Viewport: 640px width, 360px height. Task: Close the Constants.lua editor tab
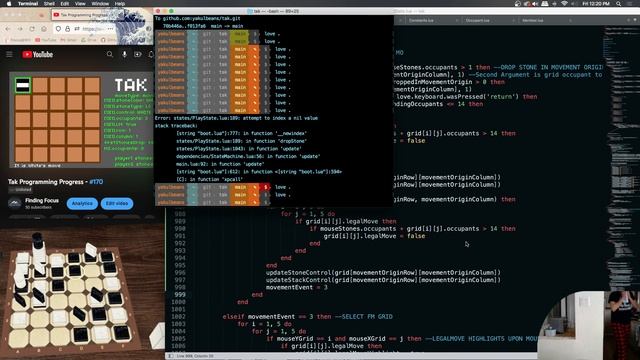point(457,20)
